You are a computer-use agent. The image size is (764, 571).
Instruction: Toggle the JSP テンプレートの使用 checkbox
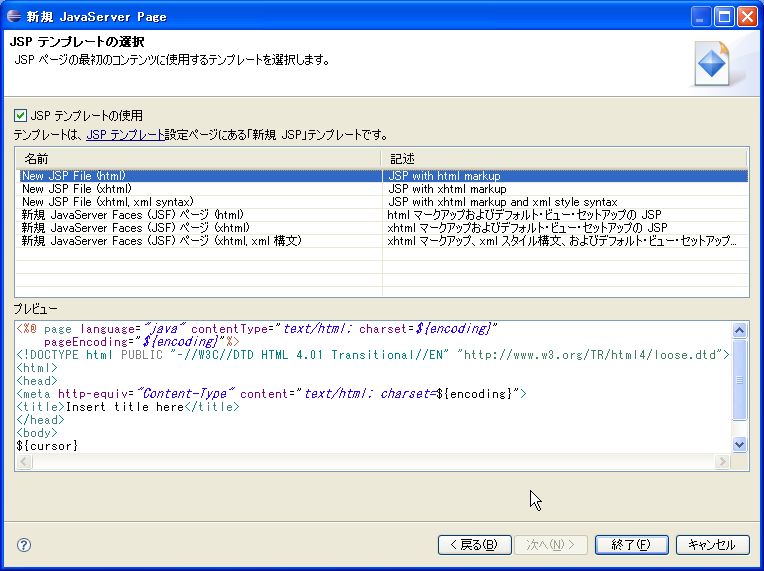pos(20,116)
